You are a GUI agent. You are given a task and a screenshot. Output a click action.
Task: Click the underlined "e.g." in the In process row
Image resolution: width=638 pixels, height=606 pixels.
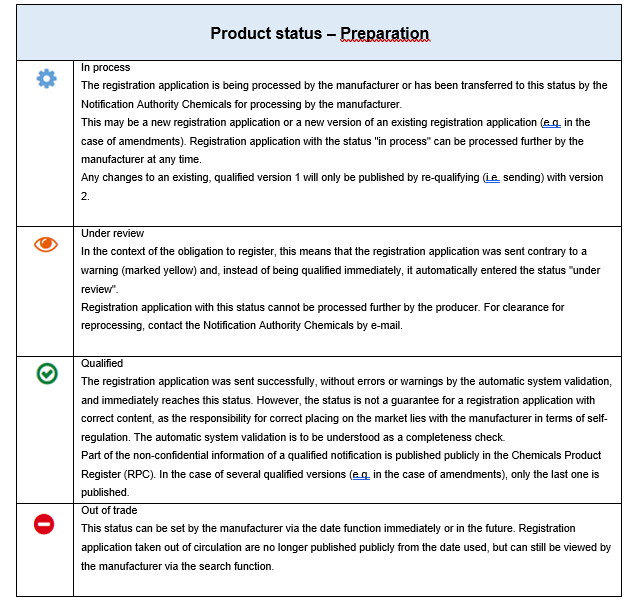coord(552,122)
